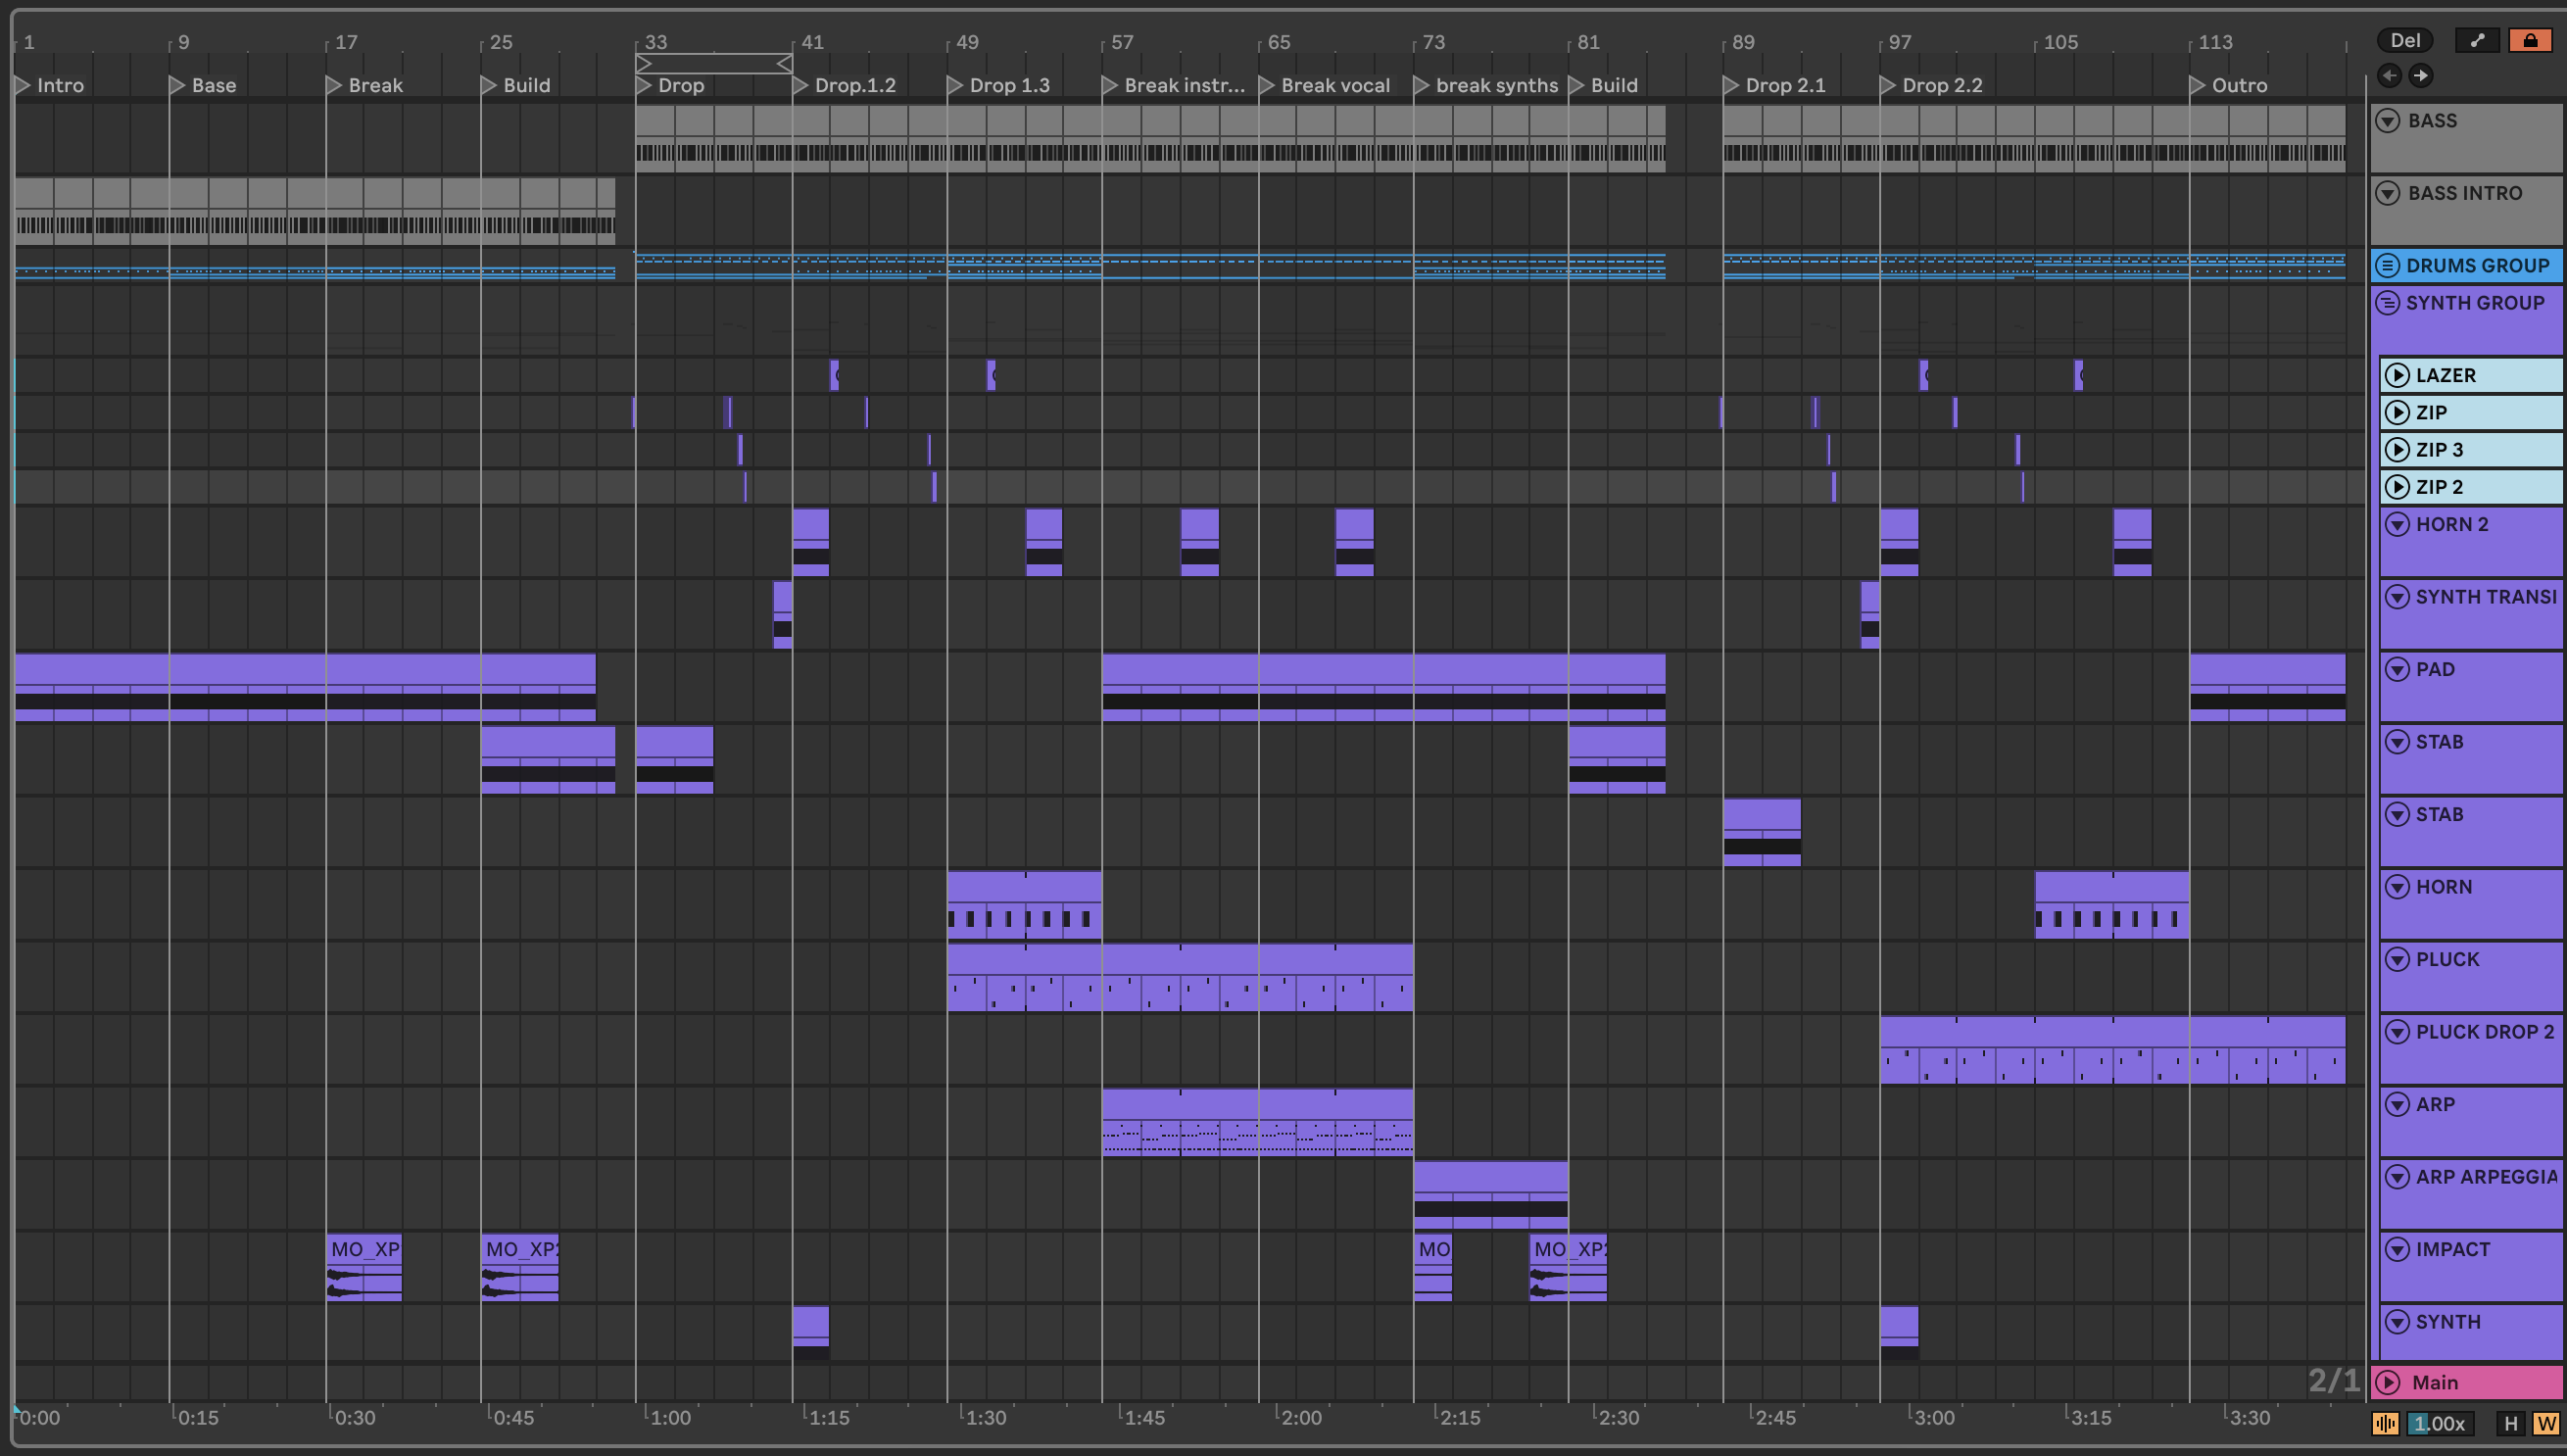Toggle the H height optimize button

tap(2510, 1423)
